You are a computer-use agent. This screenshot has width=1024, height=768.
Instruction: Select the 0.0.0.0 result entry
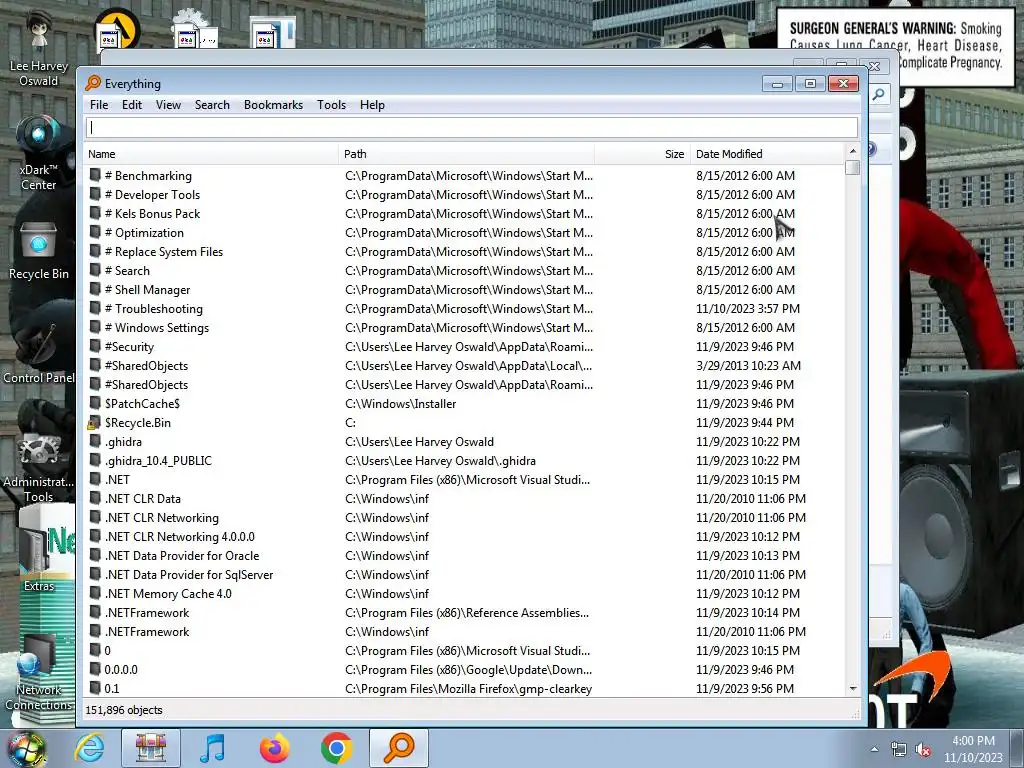click(121, 669)
